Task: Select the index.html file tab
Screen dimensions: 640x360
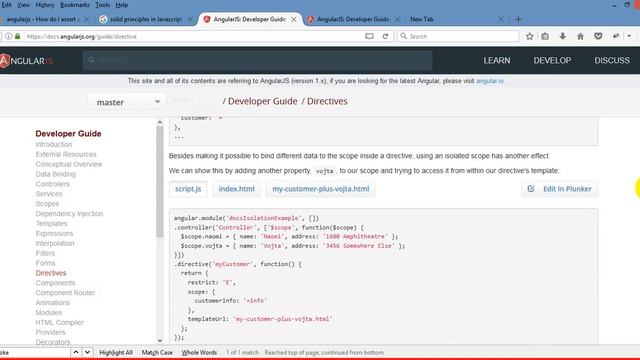Action: (237, 189)
